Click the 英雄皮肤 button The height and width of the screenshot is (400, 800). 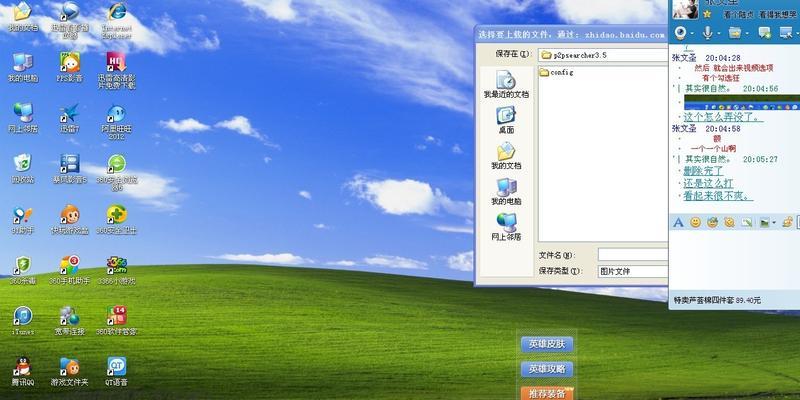(547, 344)
